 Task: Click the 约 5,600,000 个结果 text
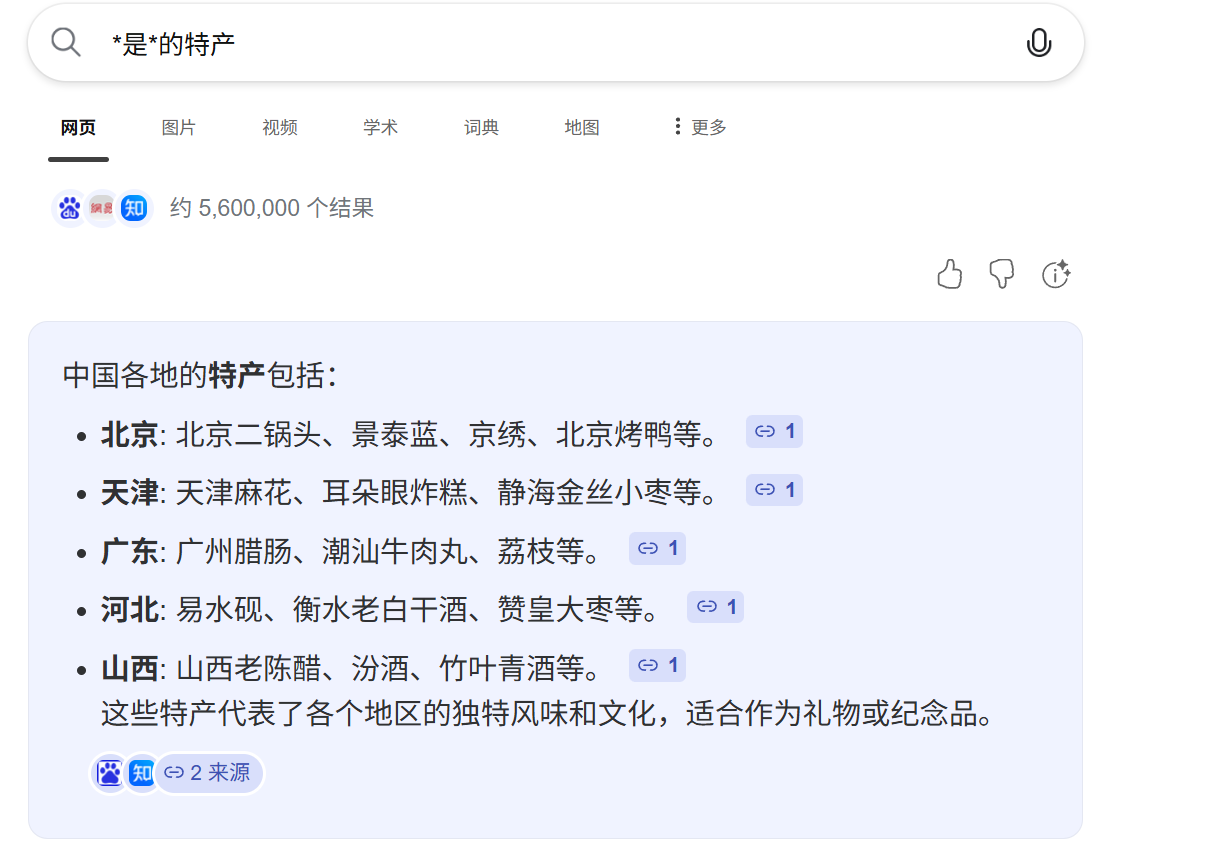[x=272, y=208]
